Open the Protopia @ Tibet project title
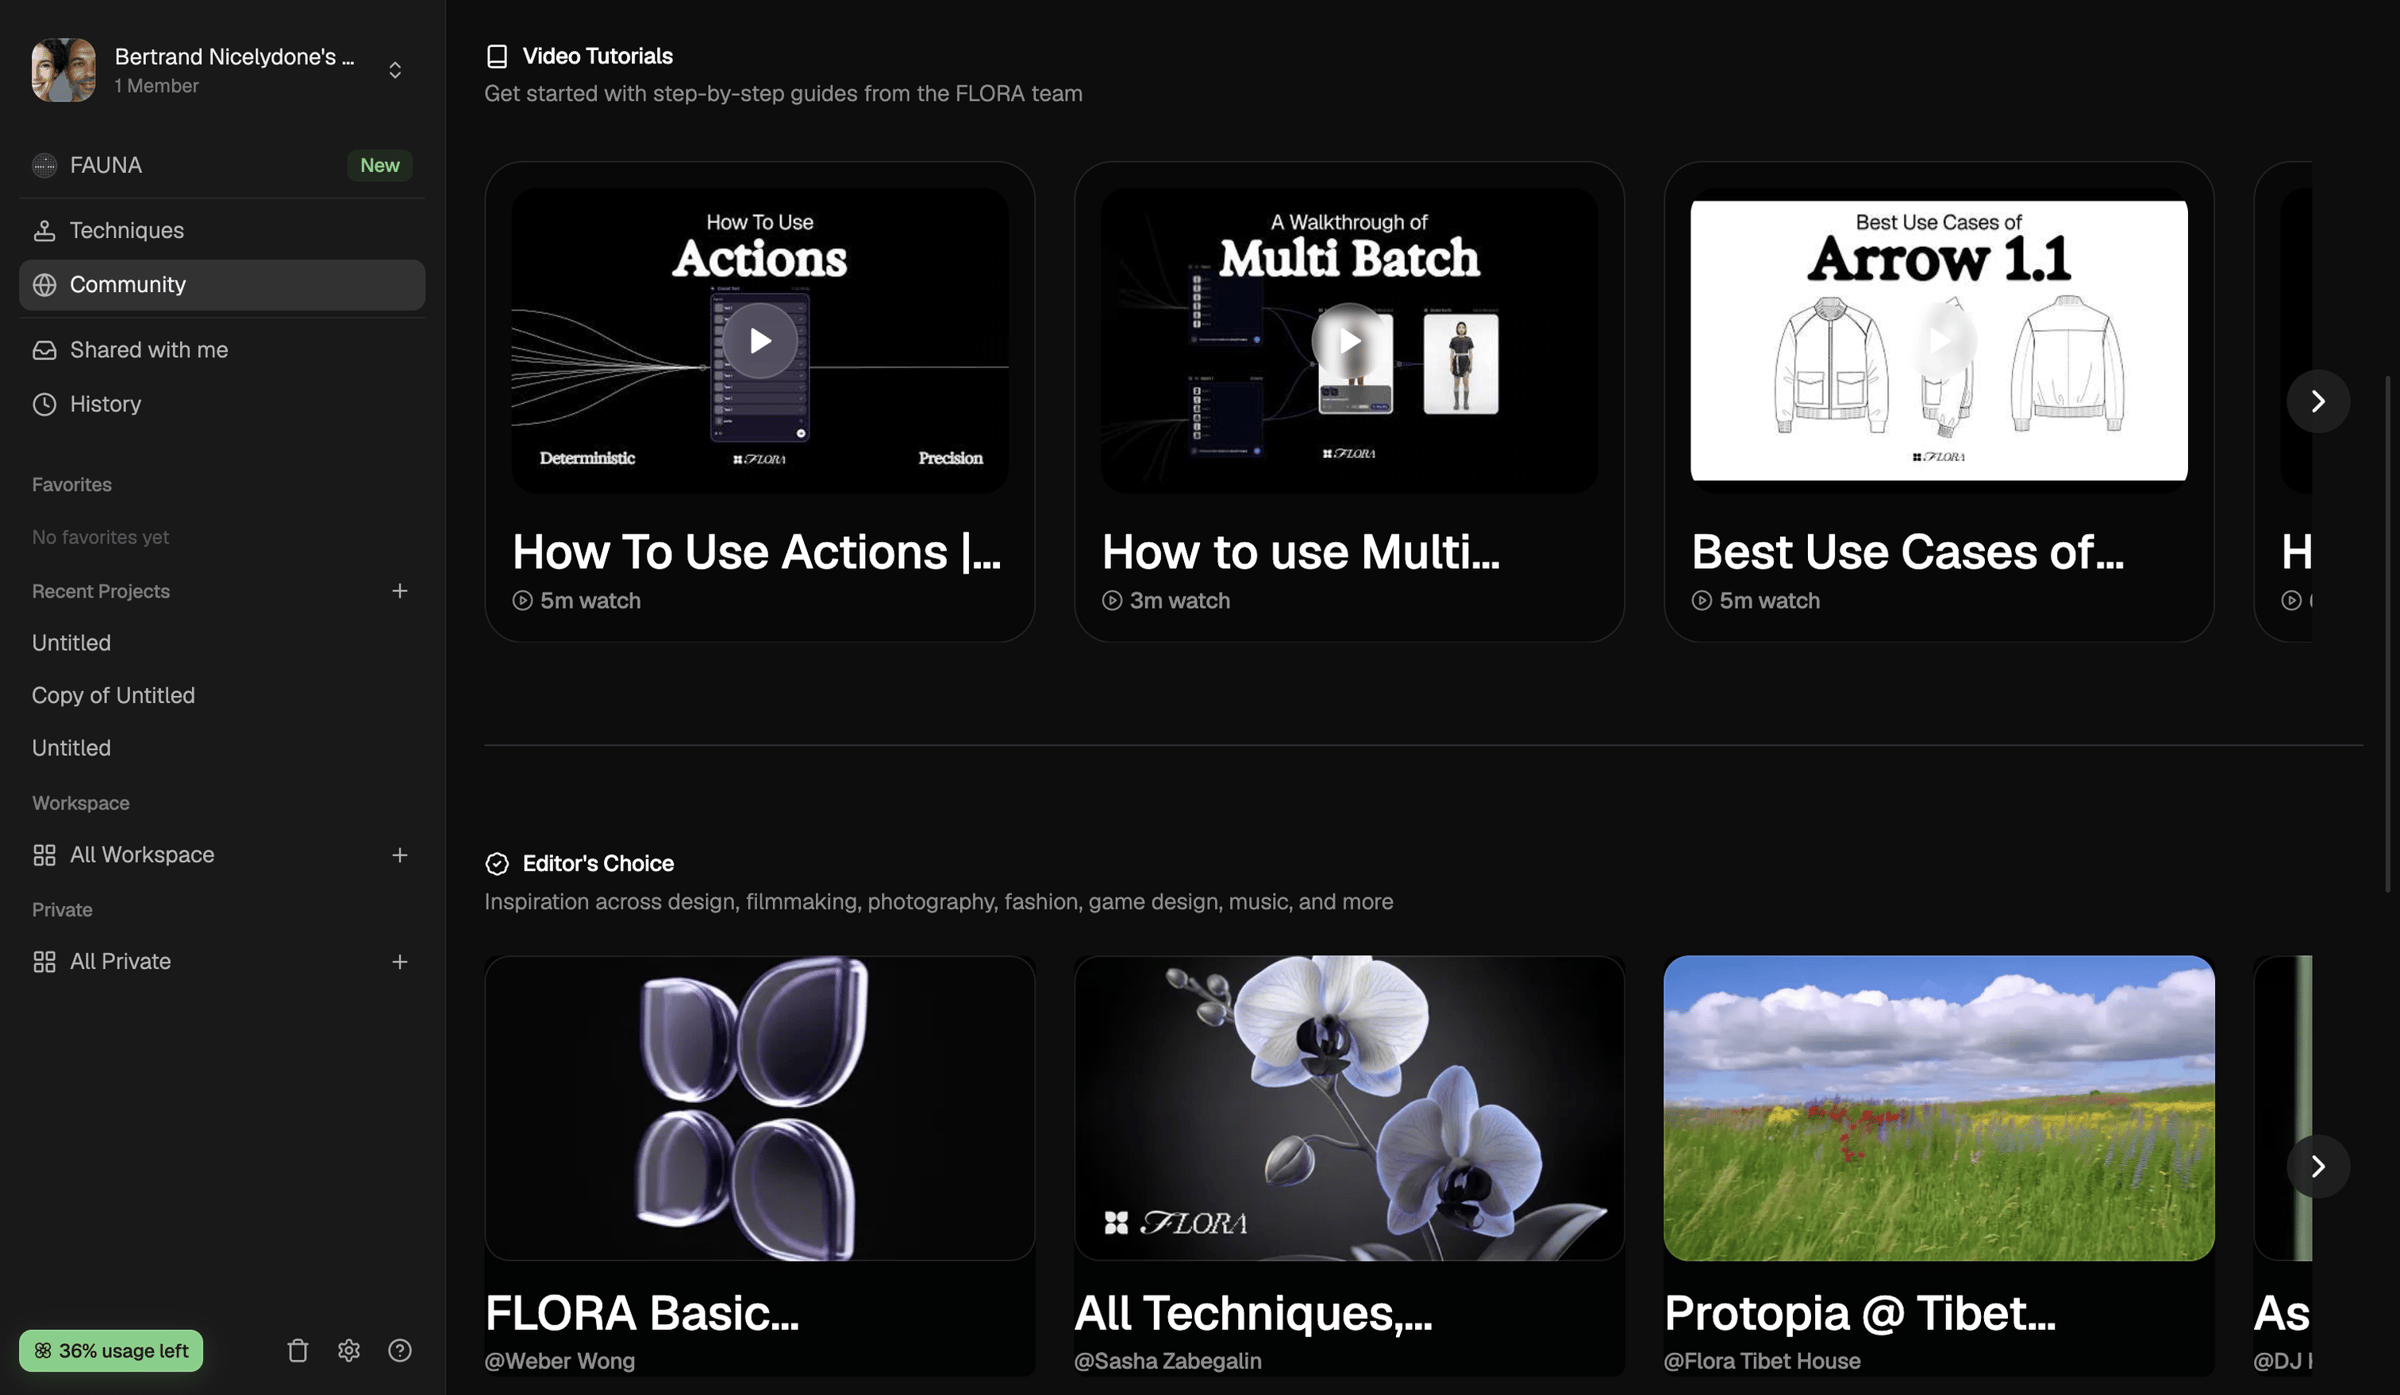Image resolution: width=2400 pixels, height=1395 pixels. tap(1860, 1313)
